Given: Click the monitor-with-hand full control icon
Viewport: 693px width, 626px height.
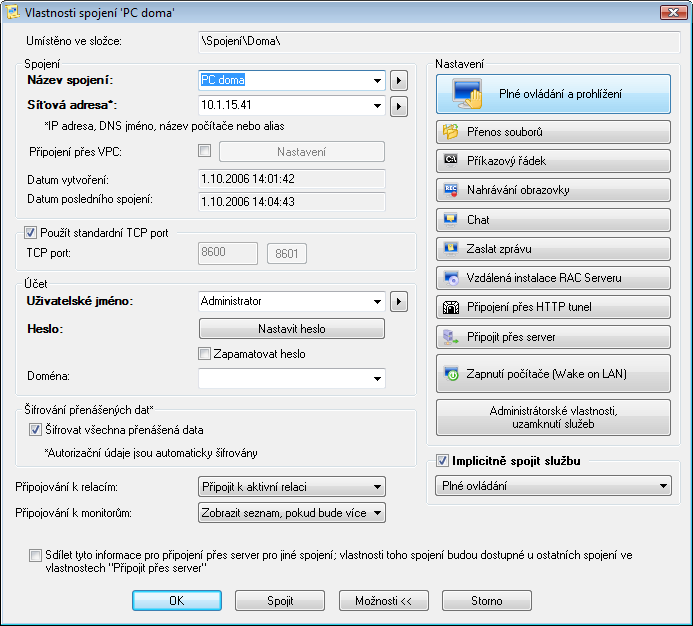Looking at the screenshot, I should (x=467, y=94).
